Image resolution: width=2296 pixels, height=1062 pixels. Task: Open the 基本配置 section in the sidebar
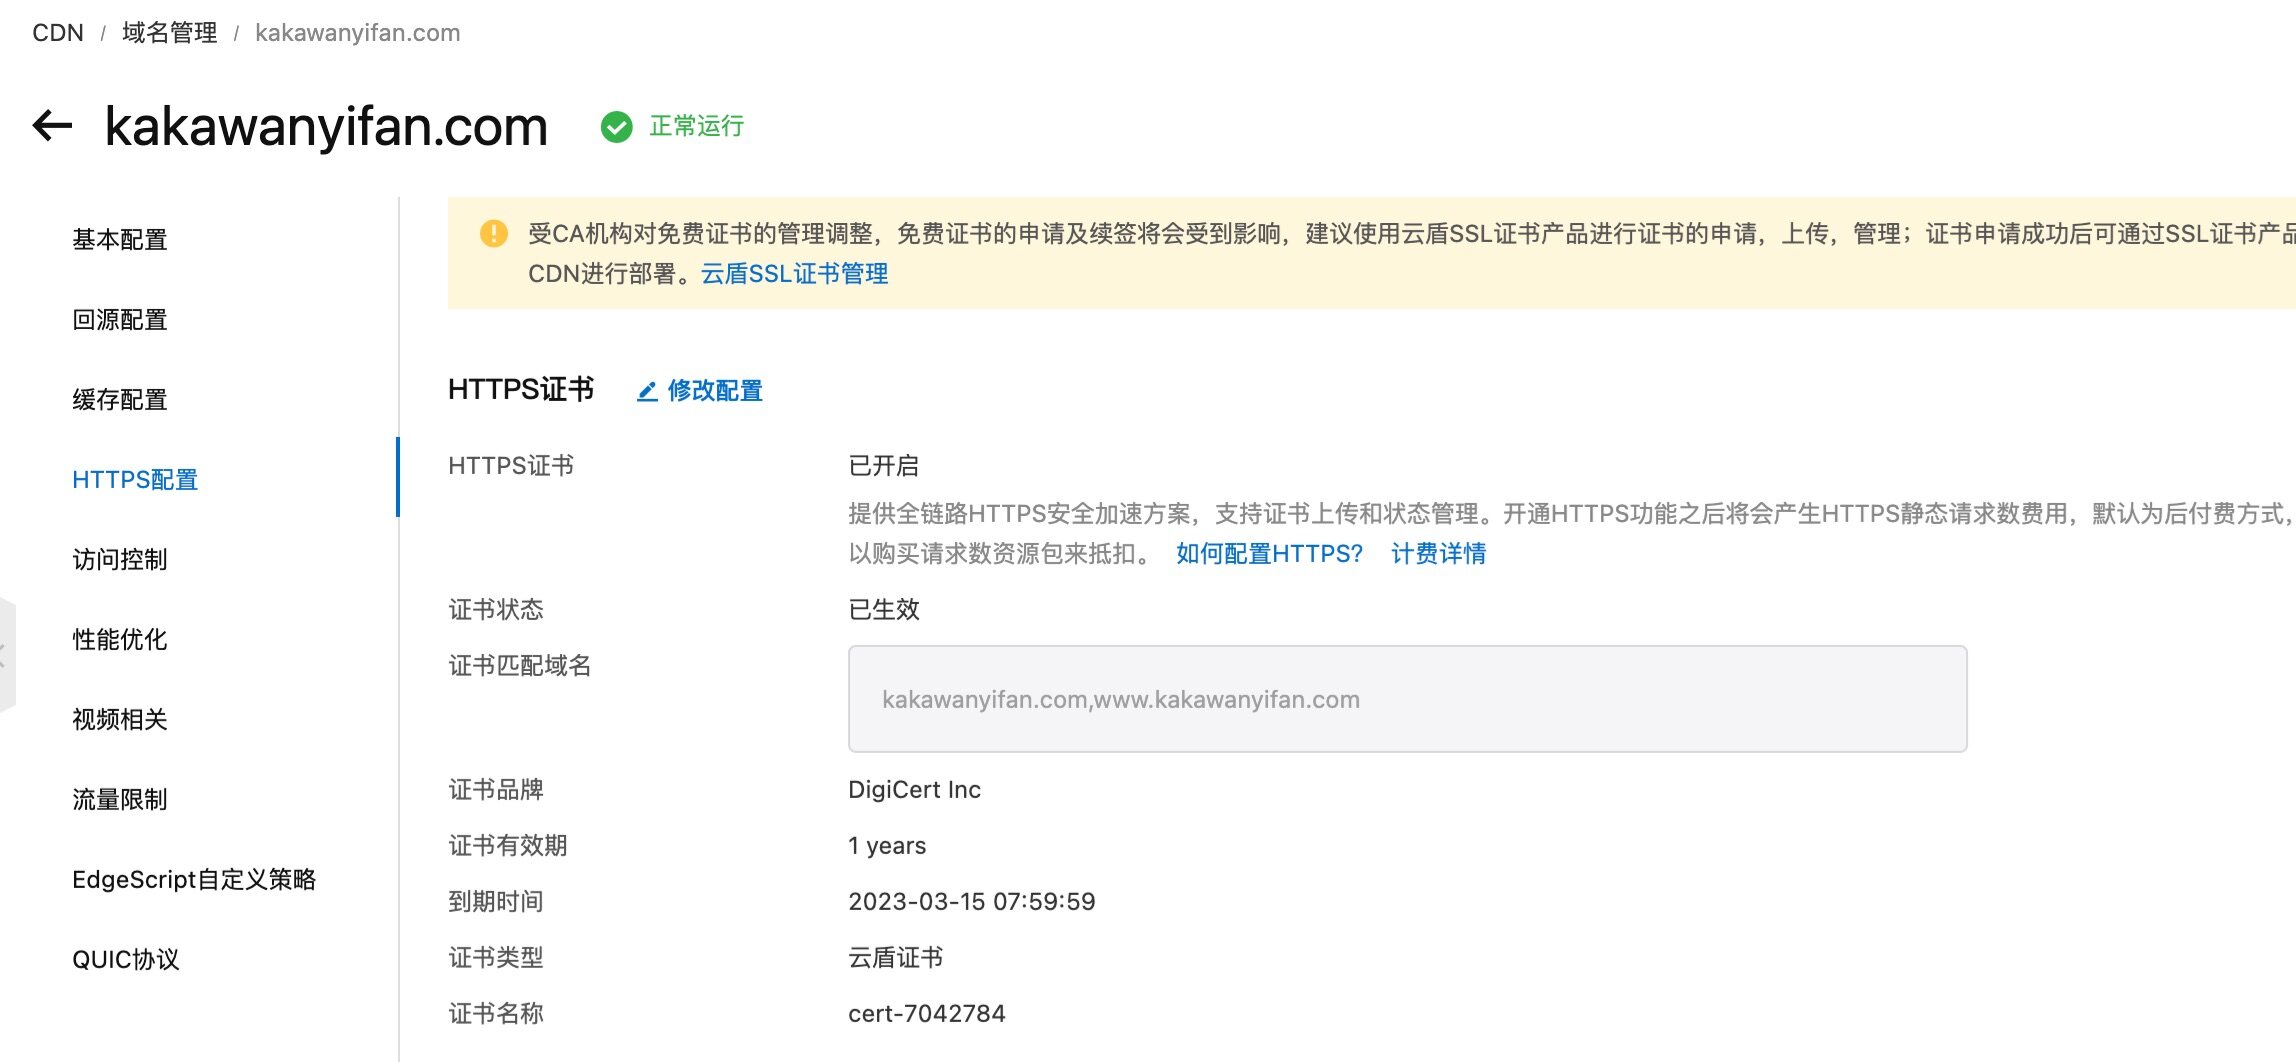[119, 239]
